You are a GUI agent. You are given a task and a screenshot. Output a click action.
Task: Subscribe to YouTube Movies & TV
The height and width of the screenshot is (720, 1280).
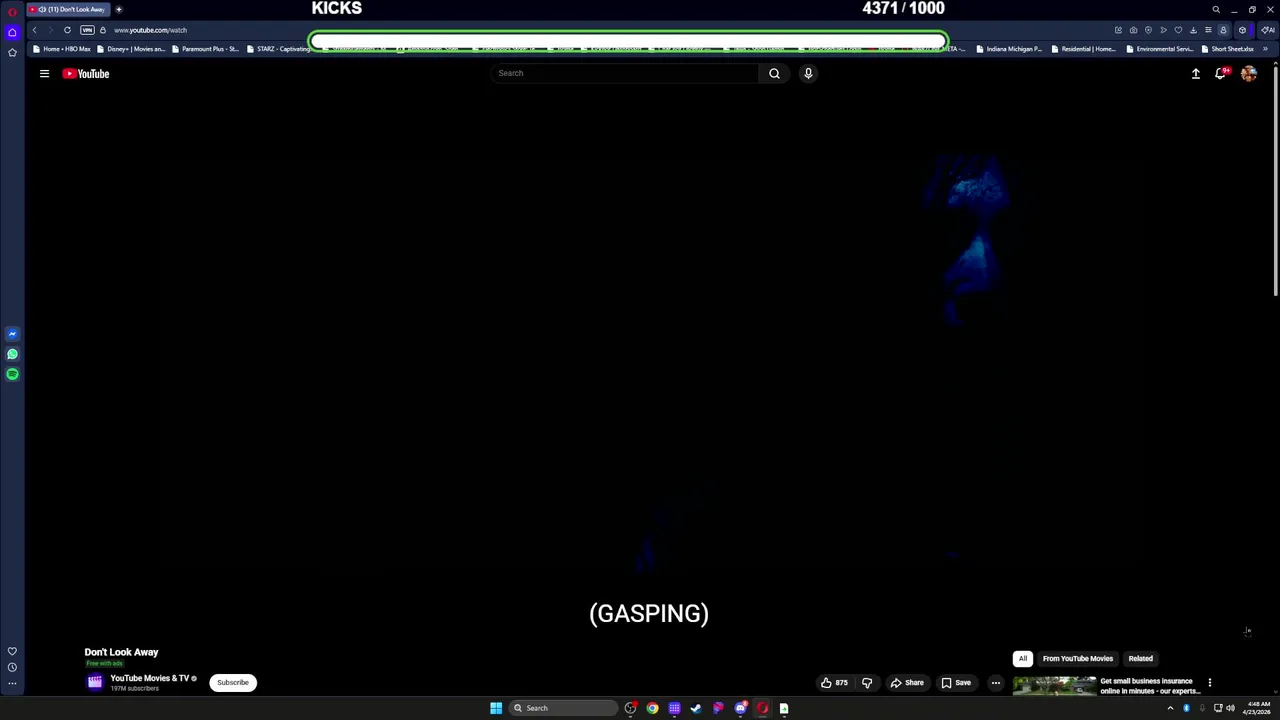click(233, 683)
